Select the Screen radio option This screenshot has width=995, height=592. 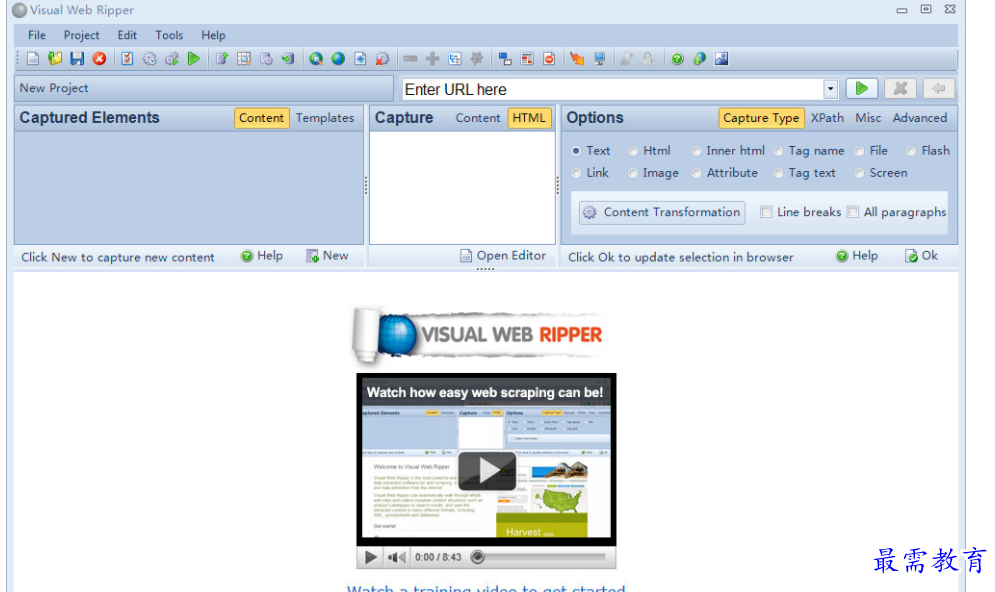click(859, 173)
